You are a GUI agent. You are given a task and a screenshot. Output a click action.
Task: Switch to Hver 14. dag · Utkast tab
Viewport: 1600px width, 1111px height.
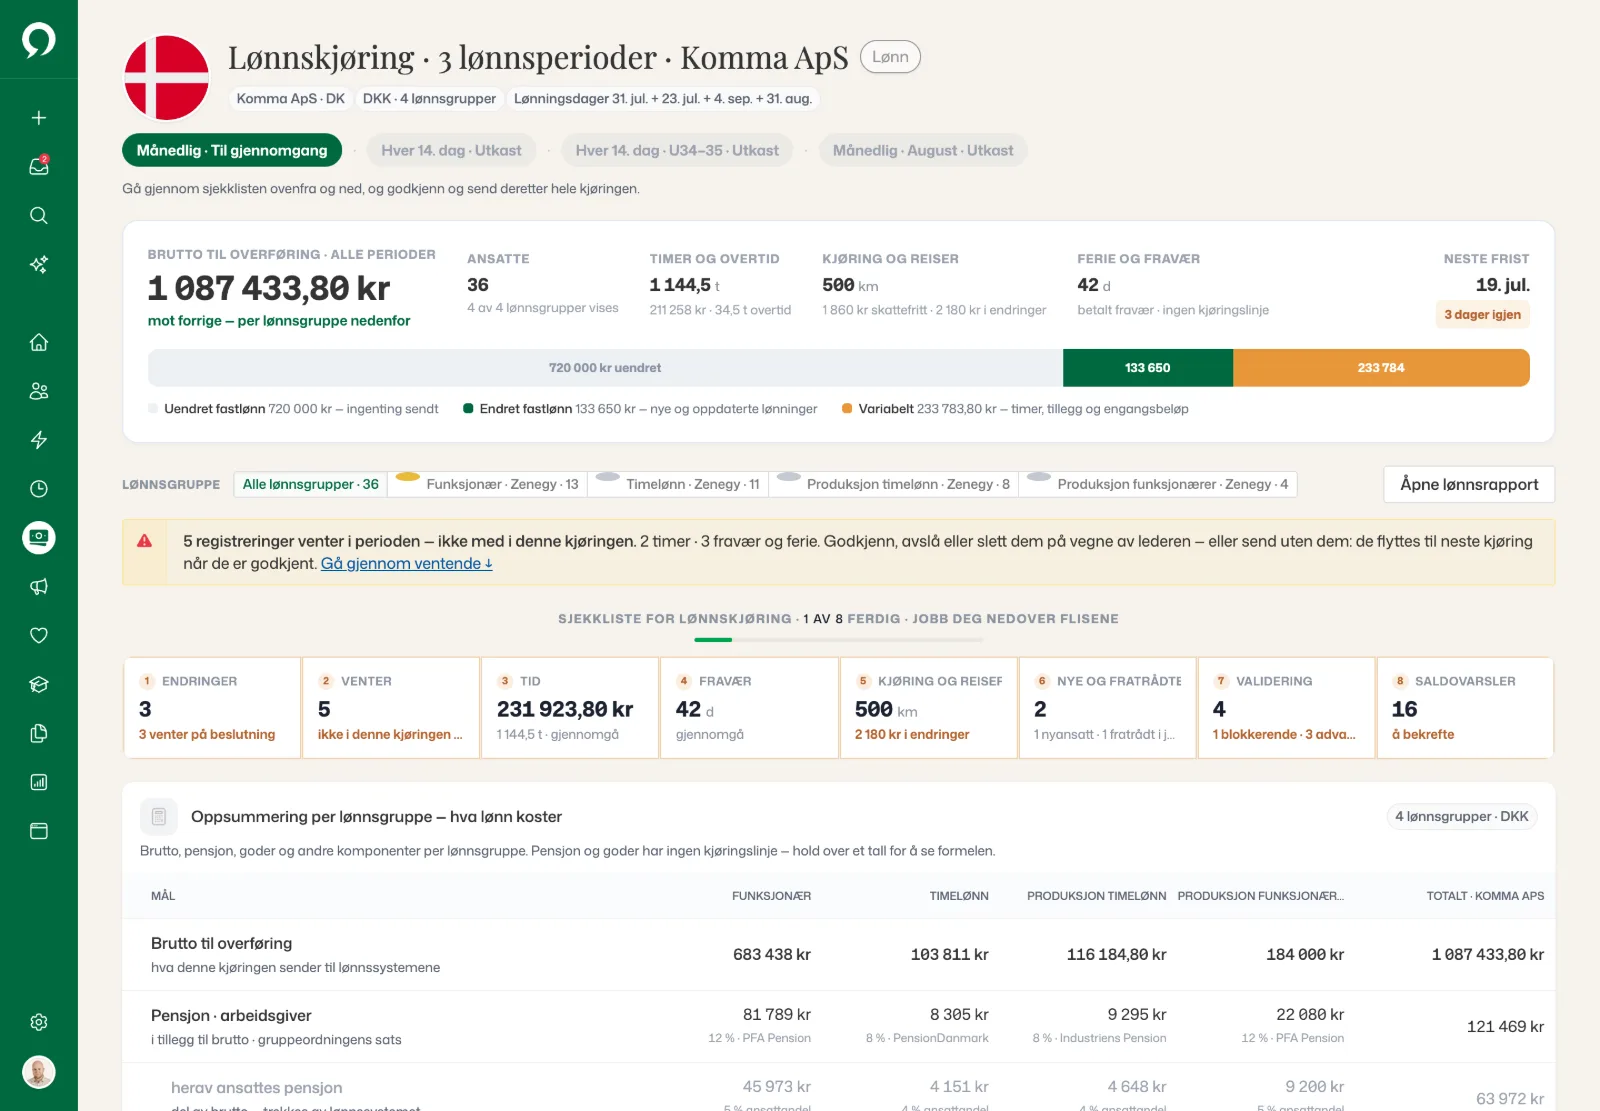(x=451, y=151)
